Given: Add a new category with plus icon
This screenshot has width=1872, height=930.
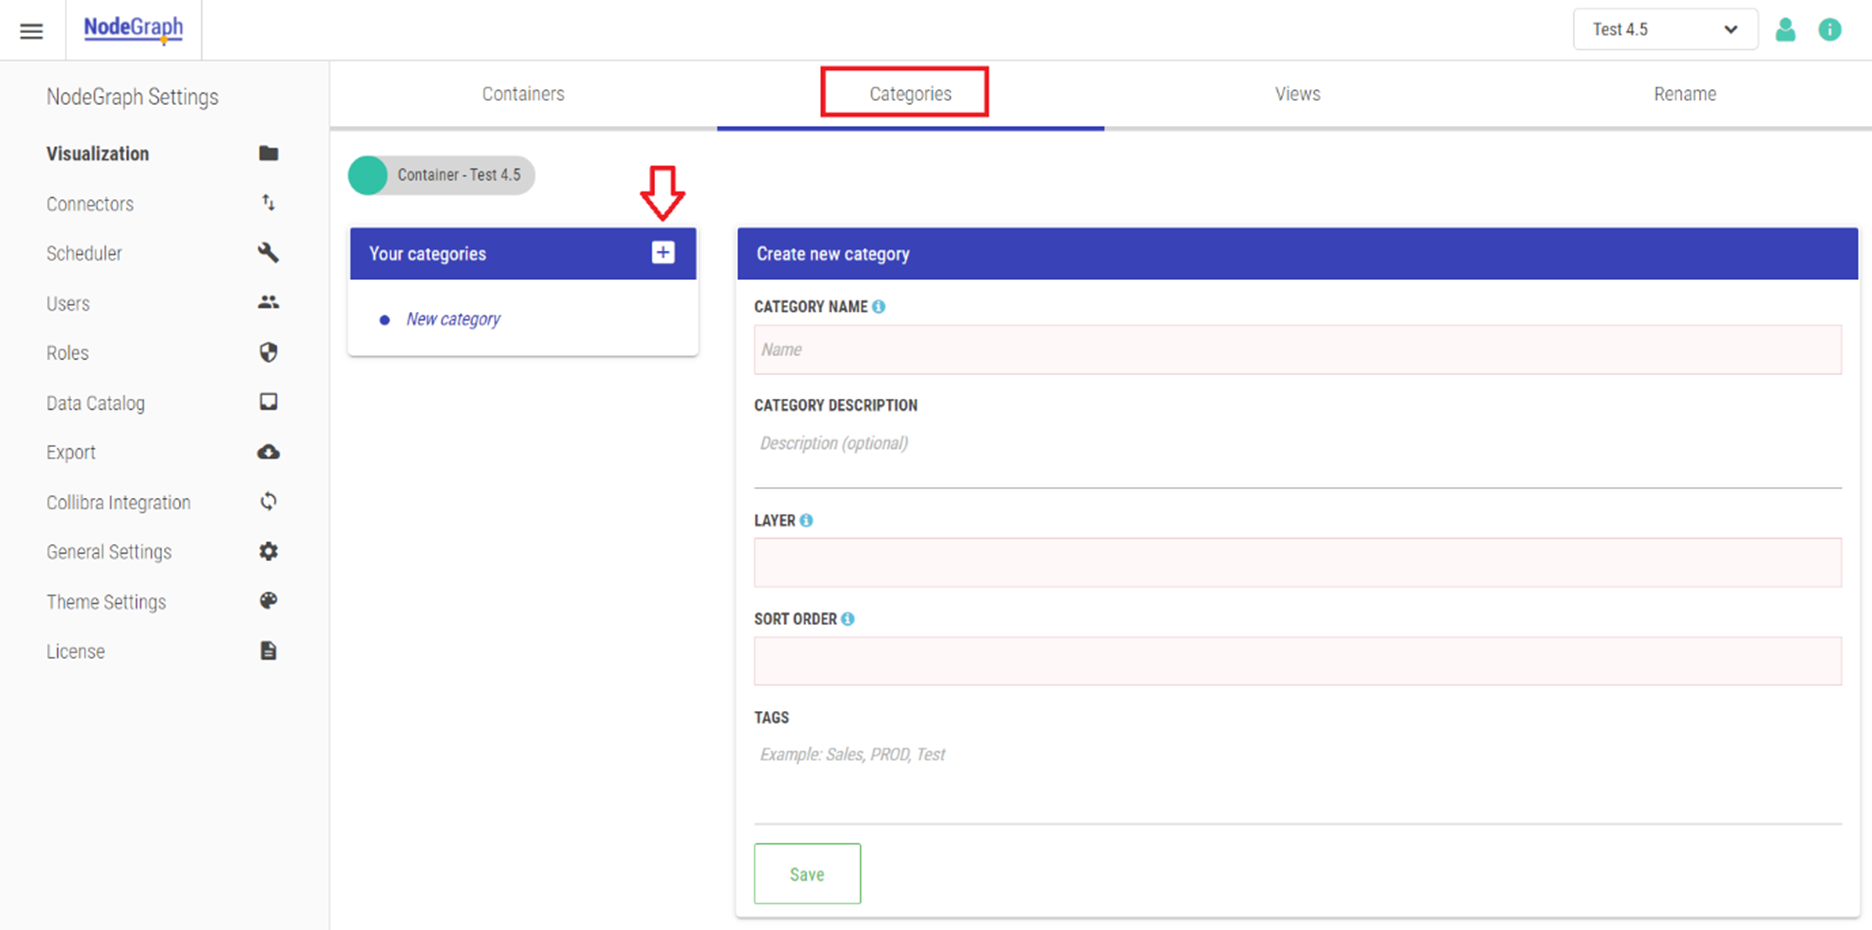Looking at the screenshot, I should (x=663, y=252).
